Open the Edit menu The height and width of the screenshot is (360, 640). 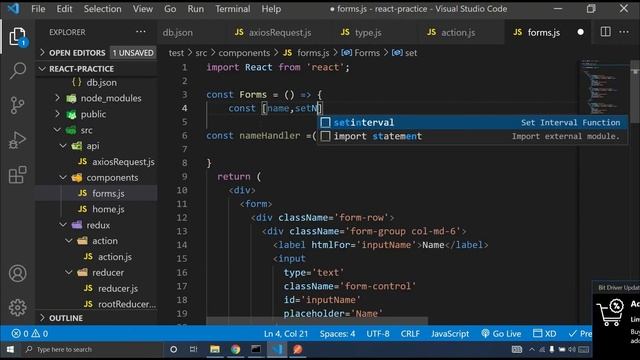pos(64,9)
